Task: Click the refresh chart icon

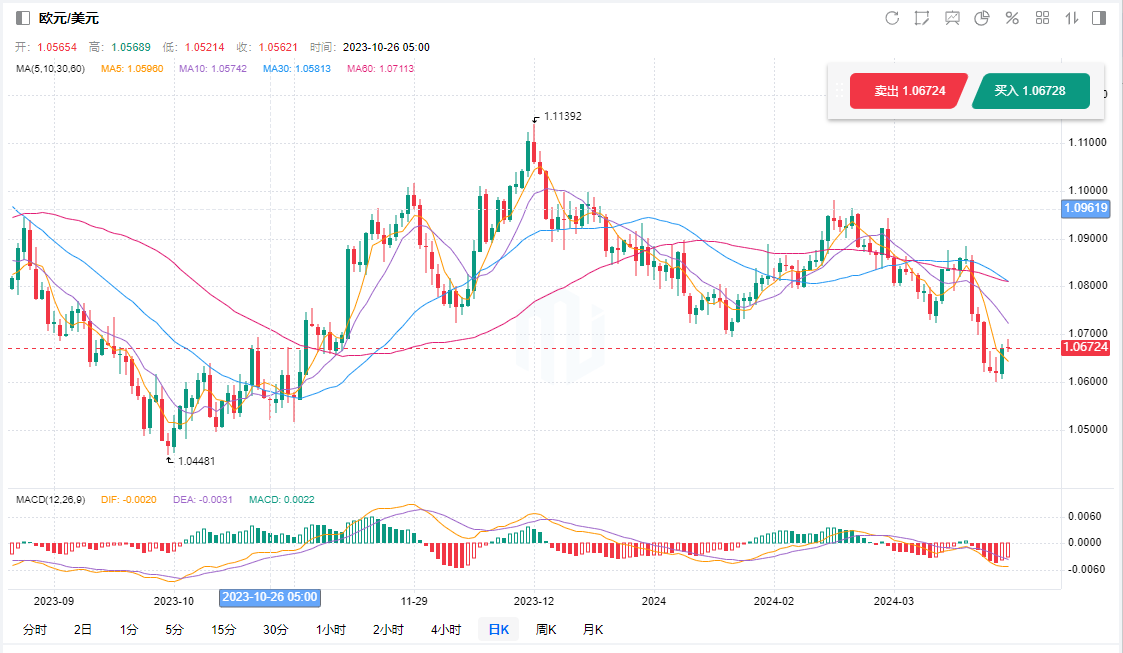Action: tap(892, 18)
